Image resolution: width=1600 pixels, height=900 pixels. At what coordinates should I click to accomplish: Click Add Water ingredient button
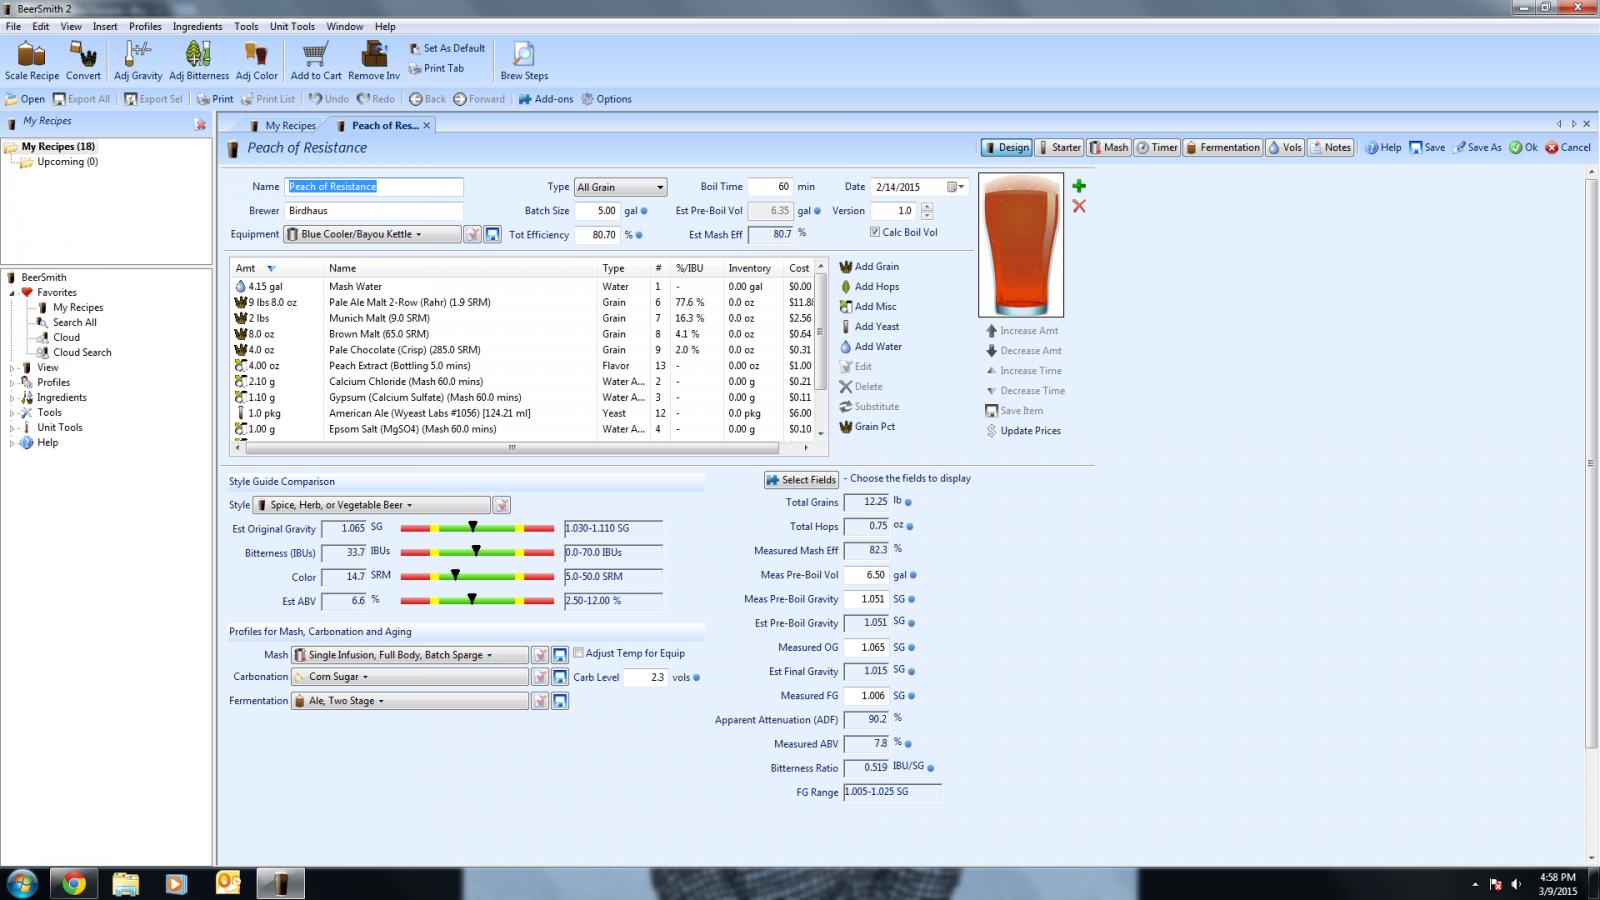point(870,347)
